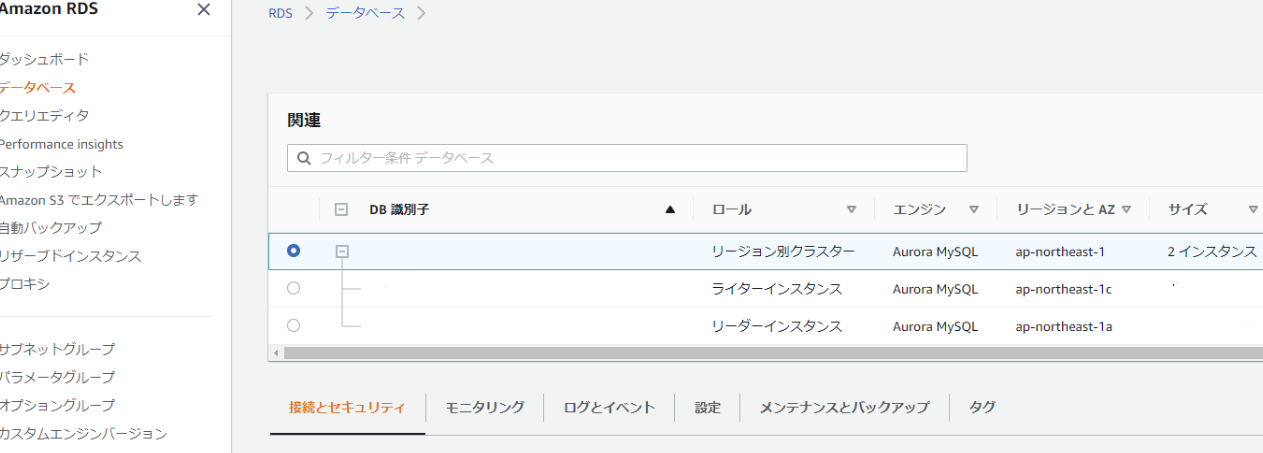
Task: Switch to 設定 tab
Action: [708, 407]
